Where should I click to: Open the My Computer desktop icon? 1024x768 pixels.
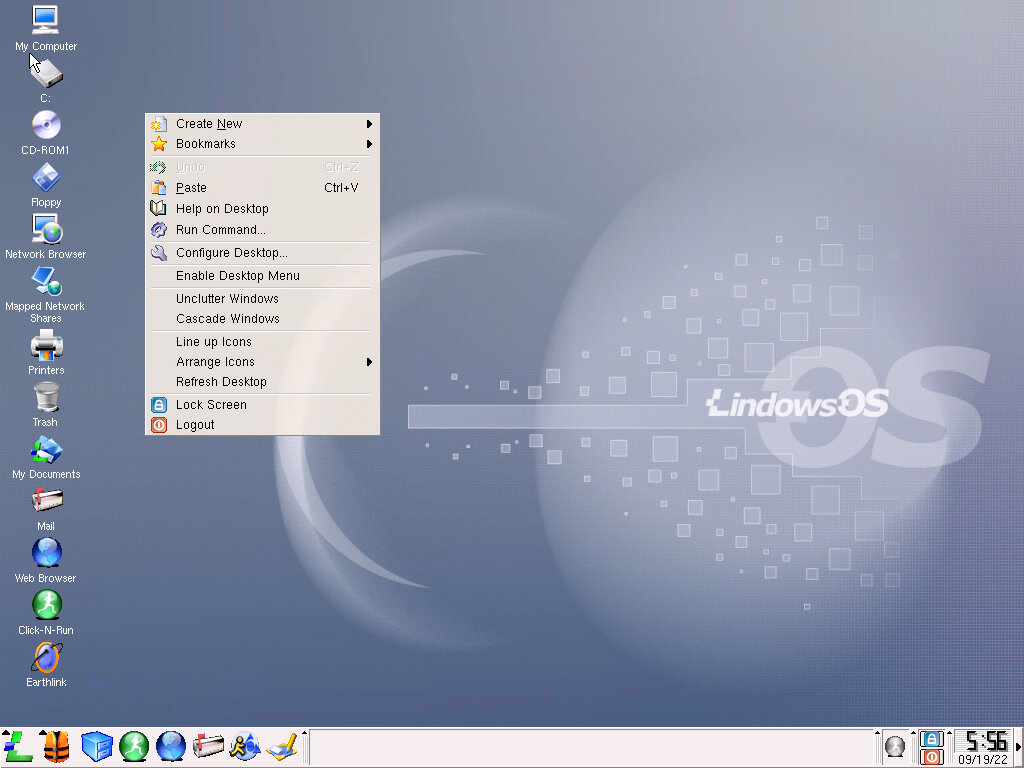[45, 21]
